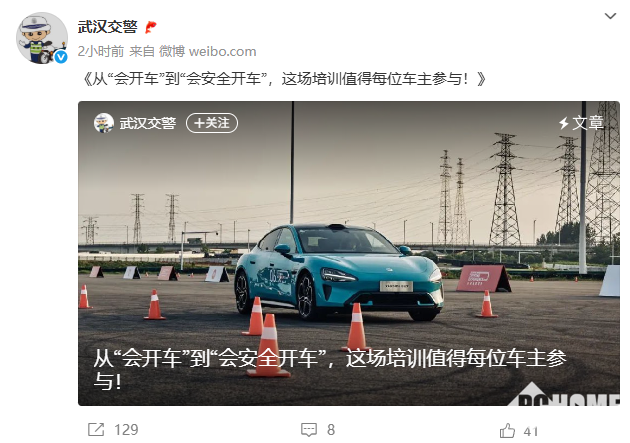The height and width of the screenshot is (443, 630).
Task: Click the 2小时前 timestamp
Action: point(101,51)
